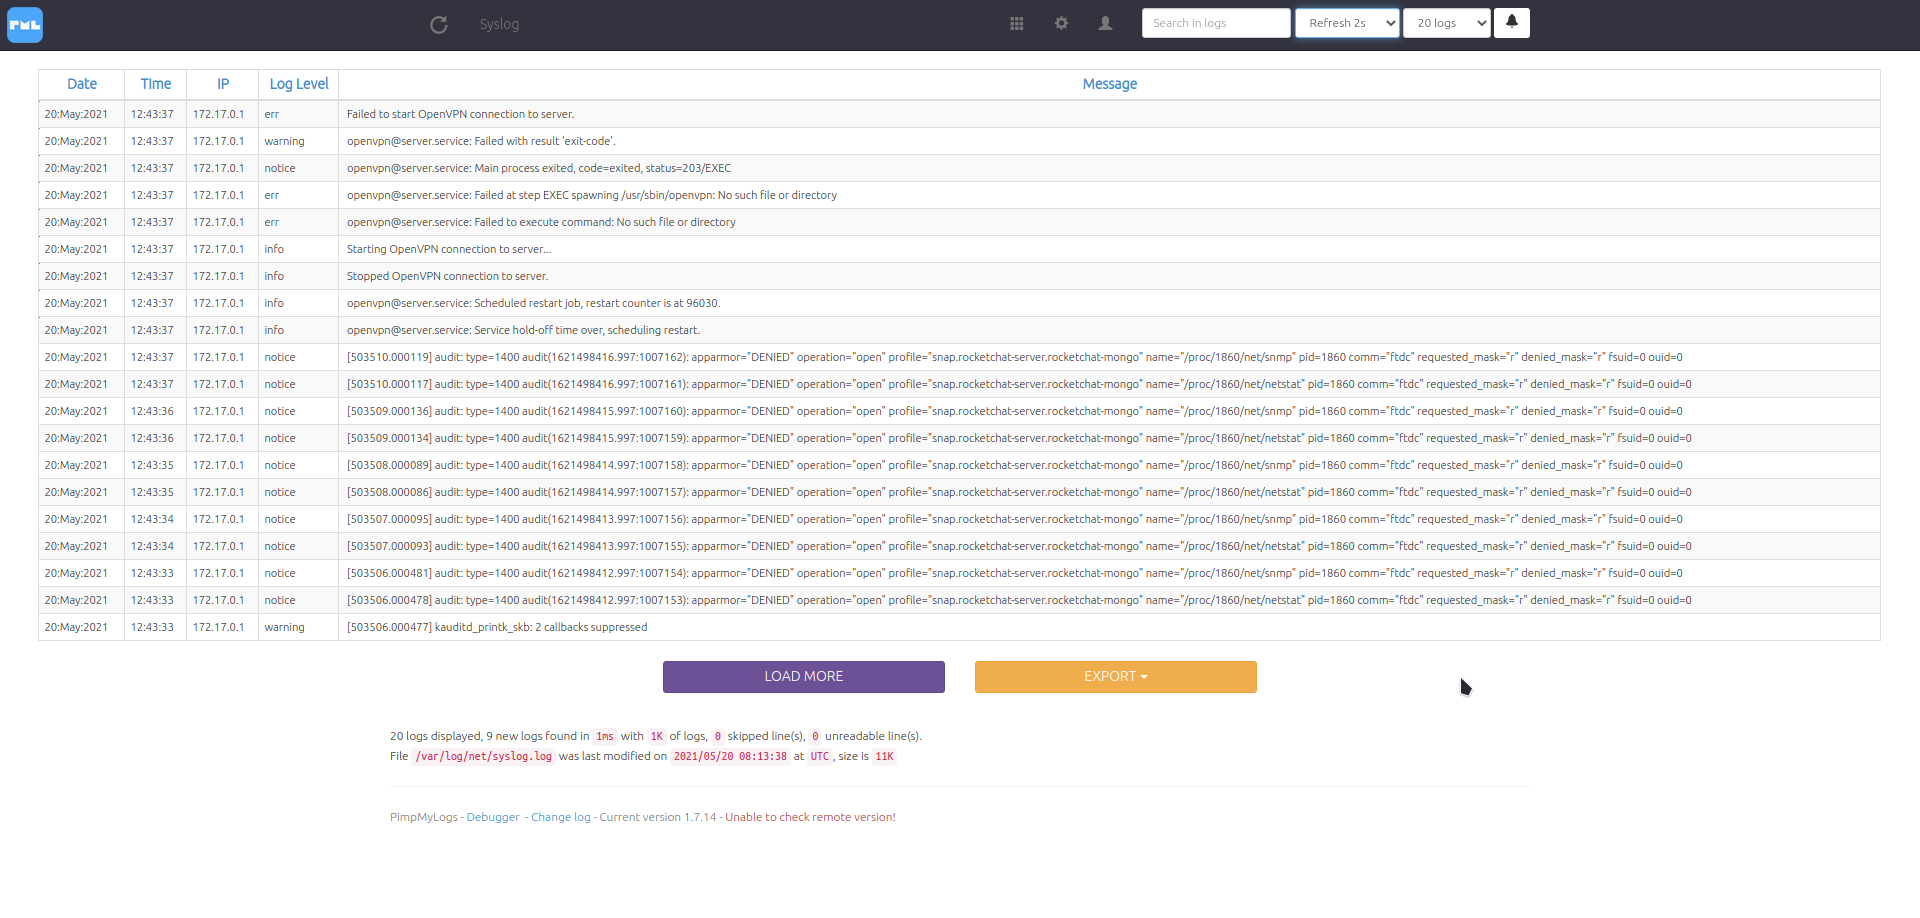The image size is (1920, 918).
Task: Click the 1ms search duration value
Action: click(x=605, y=736)
